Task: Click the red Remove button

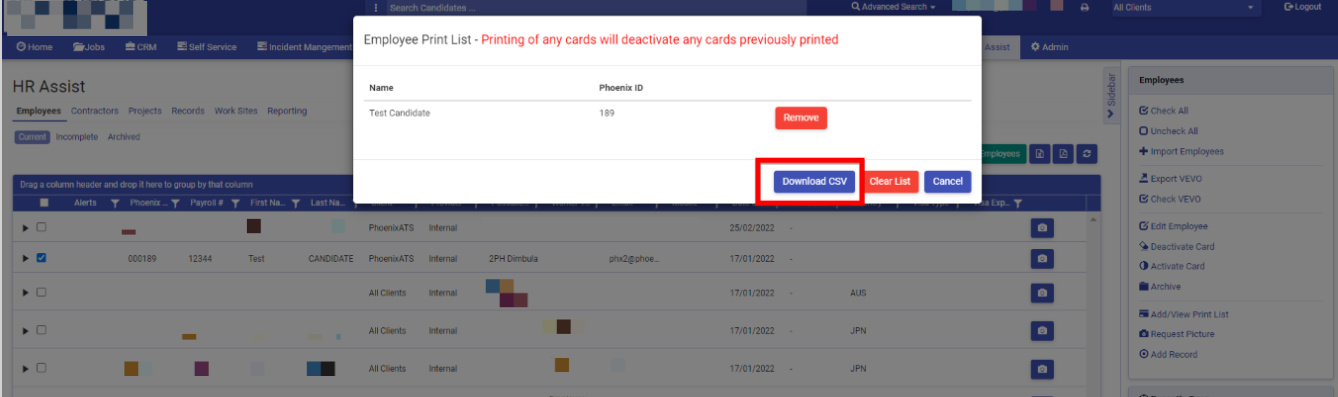Action: pyautogui.click(x=801, y=118)
